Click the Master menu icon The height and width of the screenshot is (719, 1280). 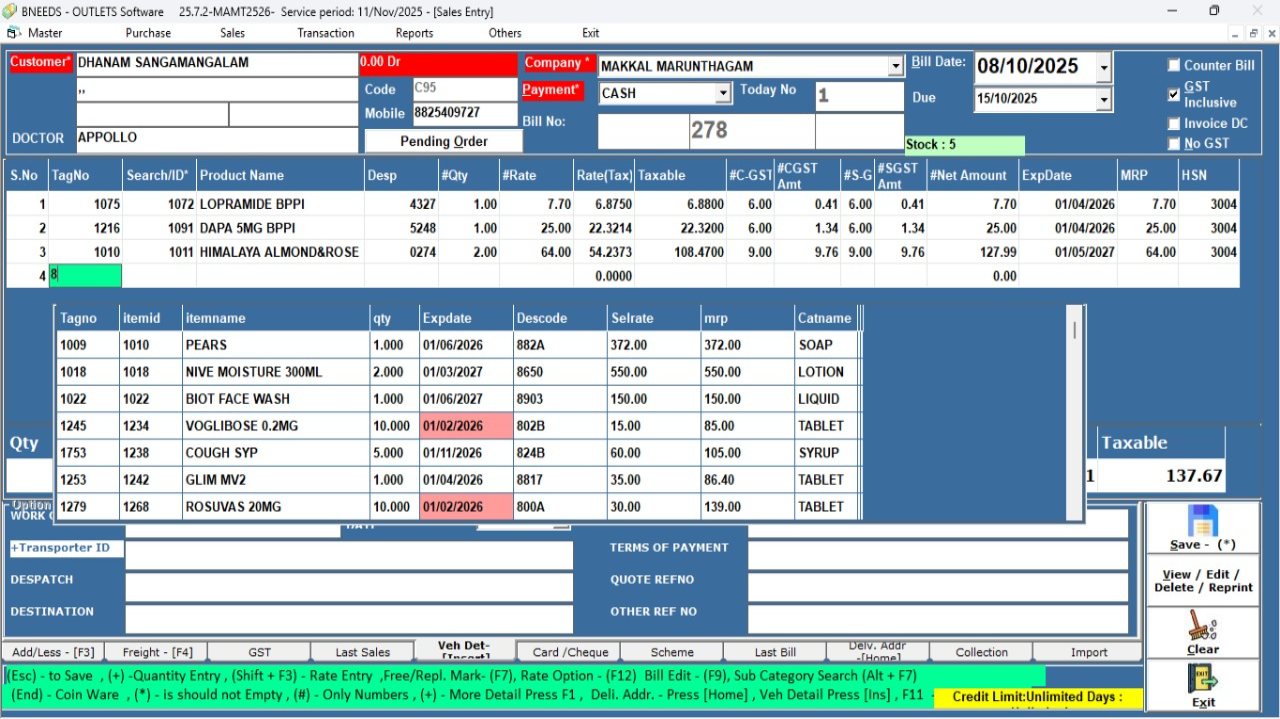click(x=15, y=33)
